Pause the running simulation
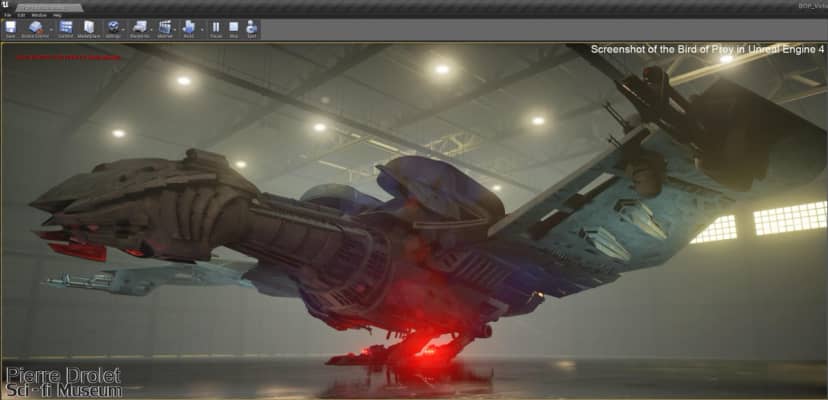 pos(216,28)
